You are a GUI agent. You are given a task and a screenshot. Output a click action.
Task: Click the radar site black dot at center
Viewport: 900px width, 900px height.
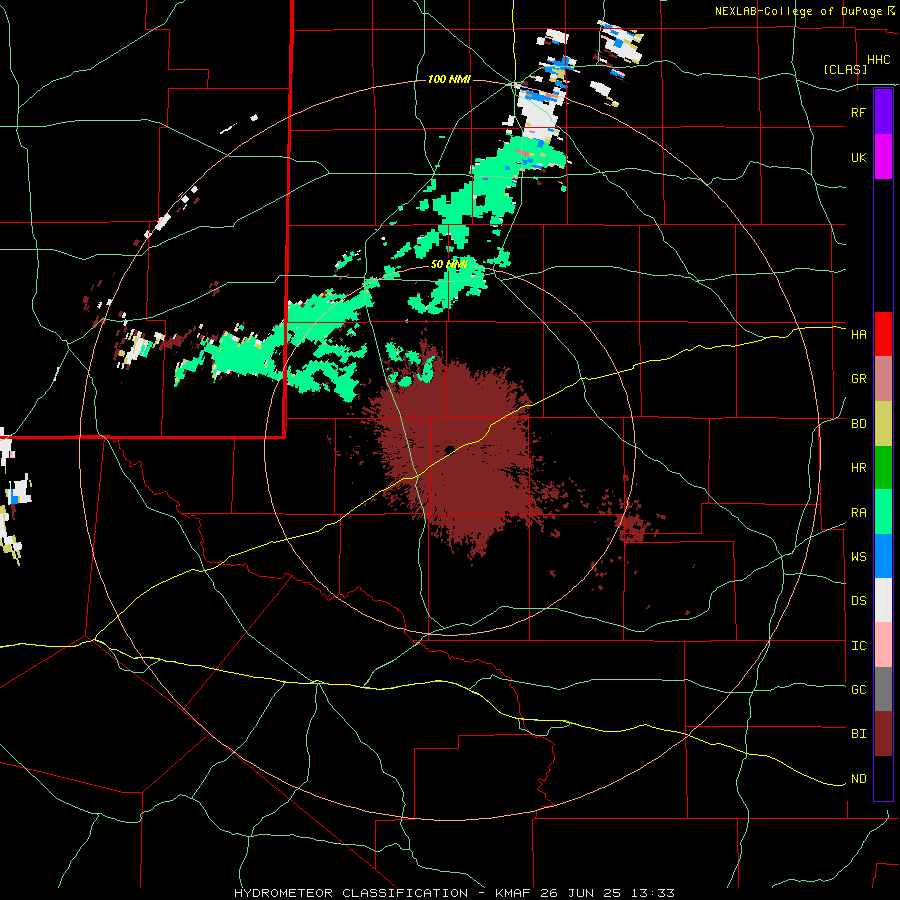coord(449,449)
